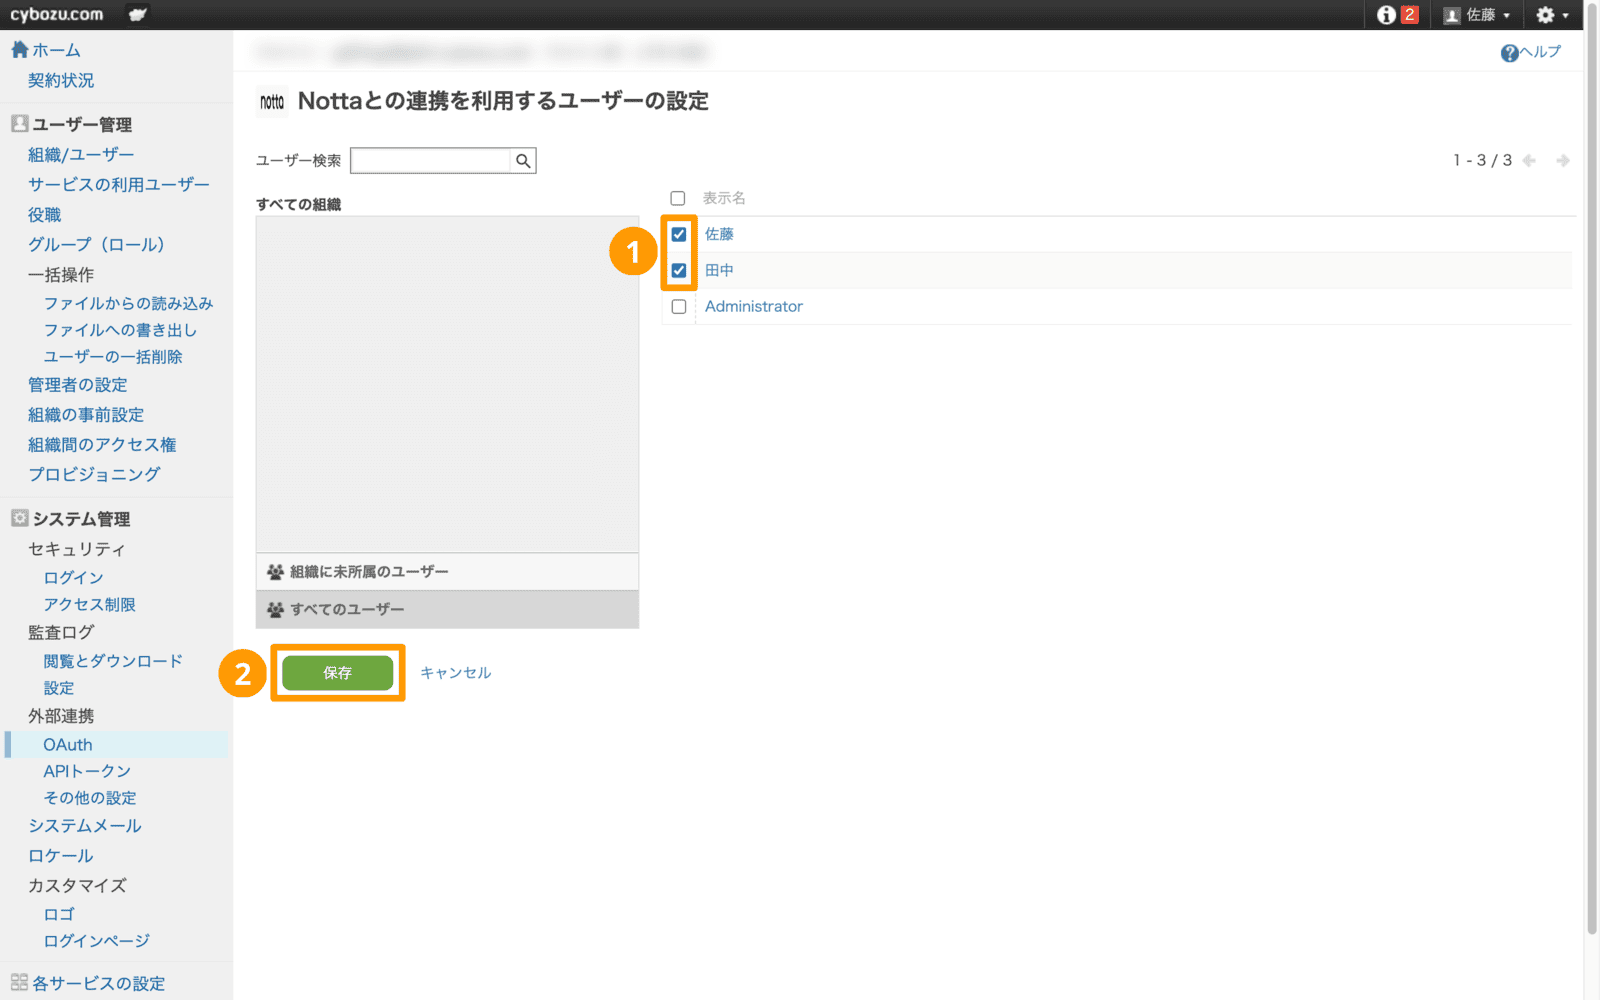Click the green 保存 button

tap(338, 673)
